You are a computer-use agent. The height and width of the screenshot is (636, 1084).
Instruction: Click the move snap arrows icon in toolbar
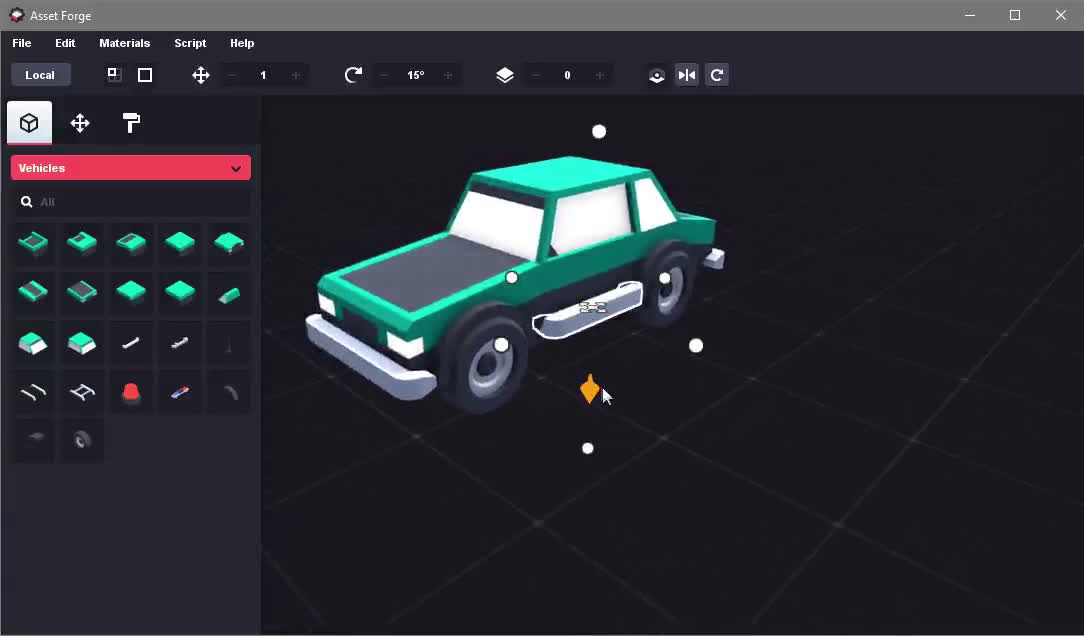[x=201, y=75]
